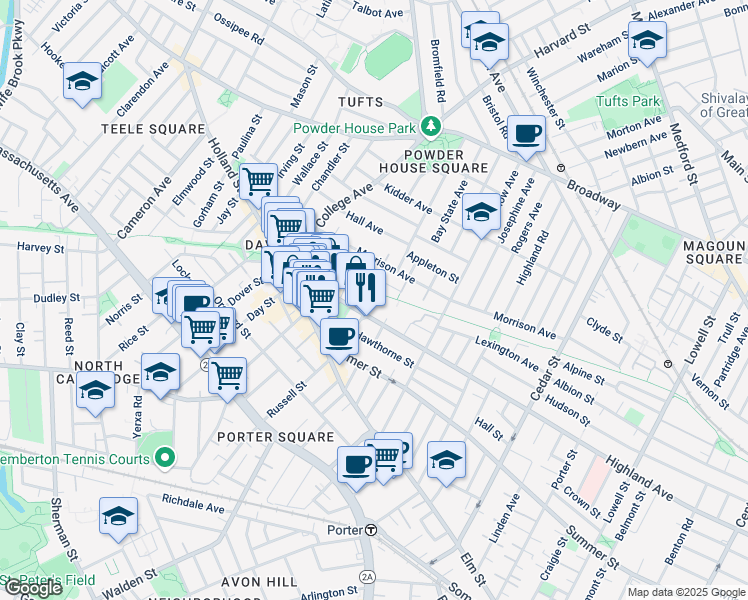Click the Tufts Park label

coord(628,101)
